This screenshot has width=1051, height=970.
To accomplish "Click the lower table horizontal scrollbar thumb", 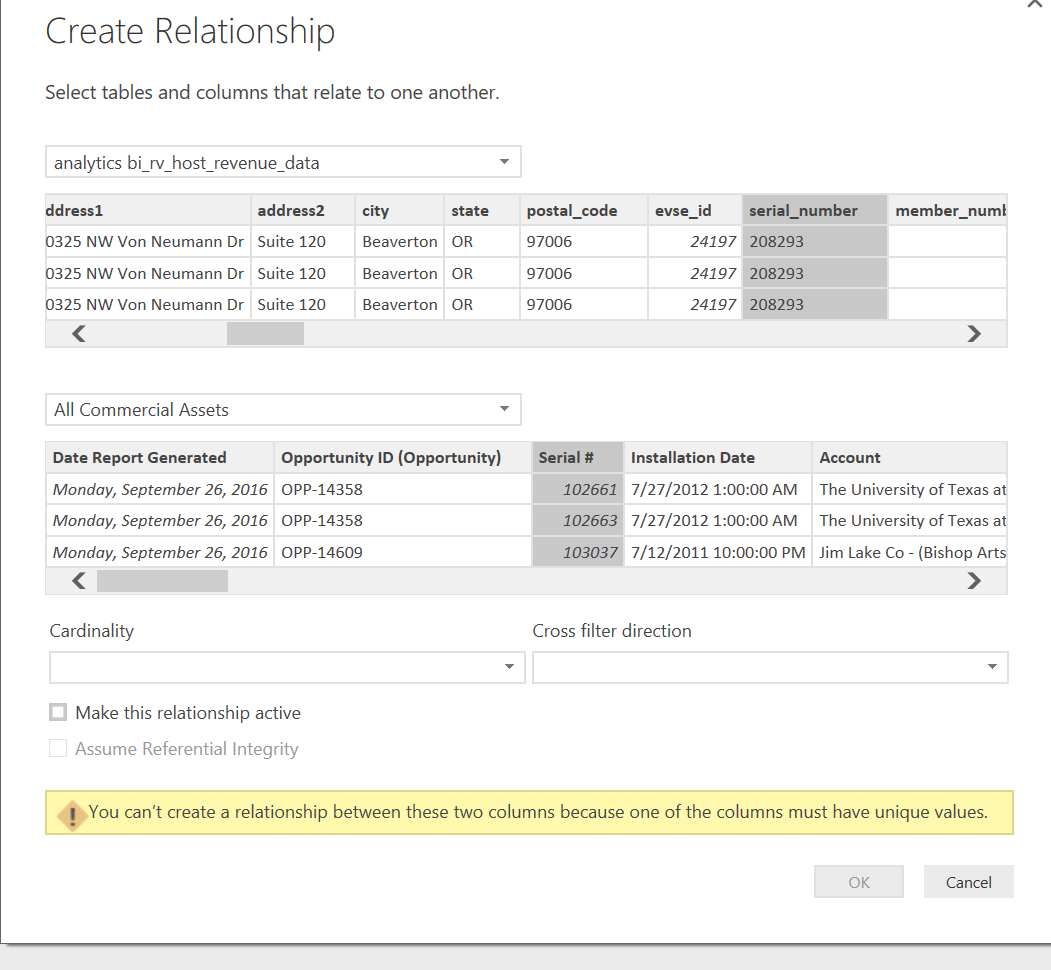I will coord(162,581).
